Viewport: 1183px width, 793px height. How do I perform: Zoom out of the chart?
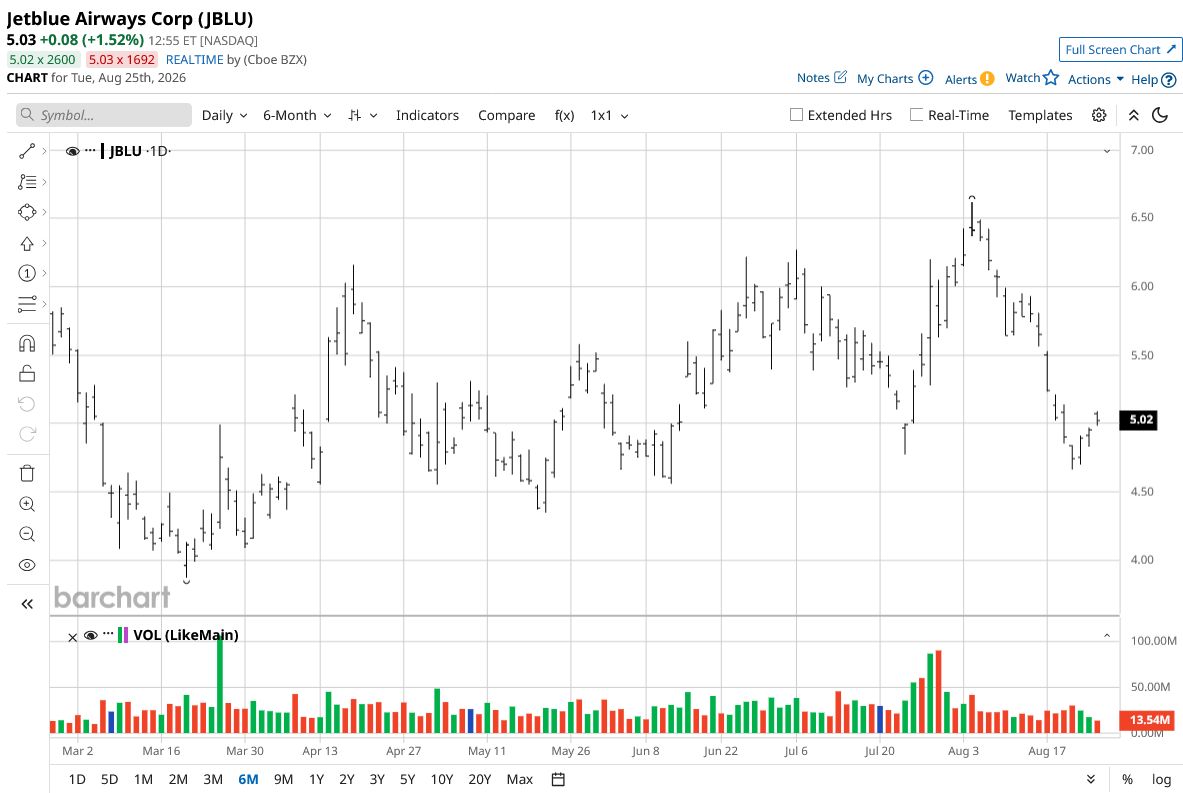(x=27, y=534)
